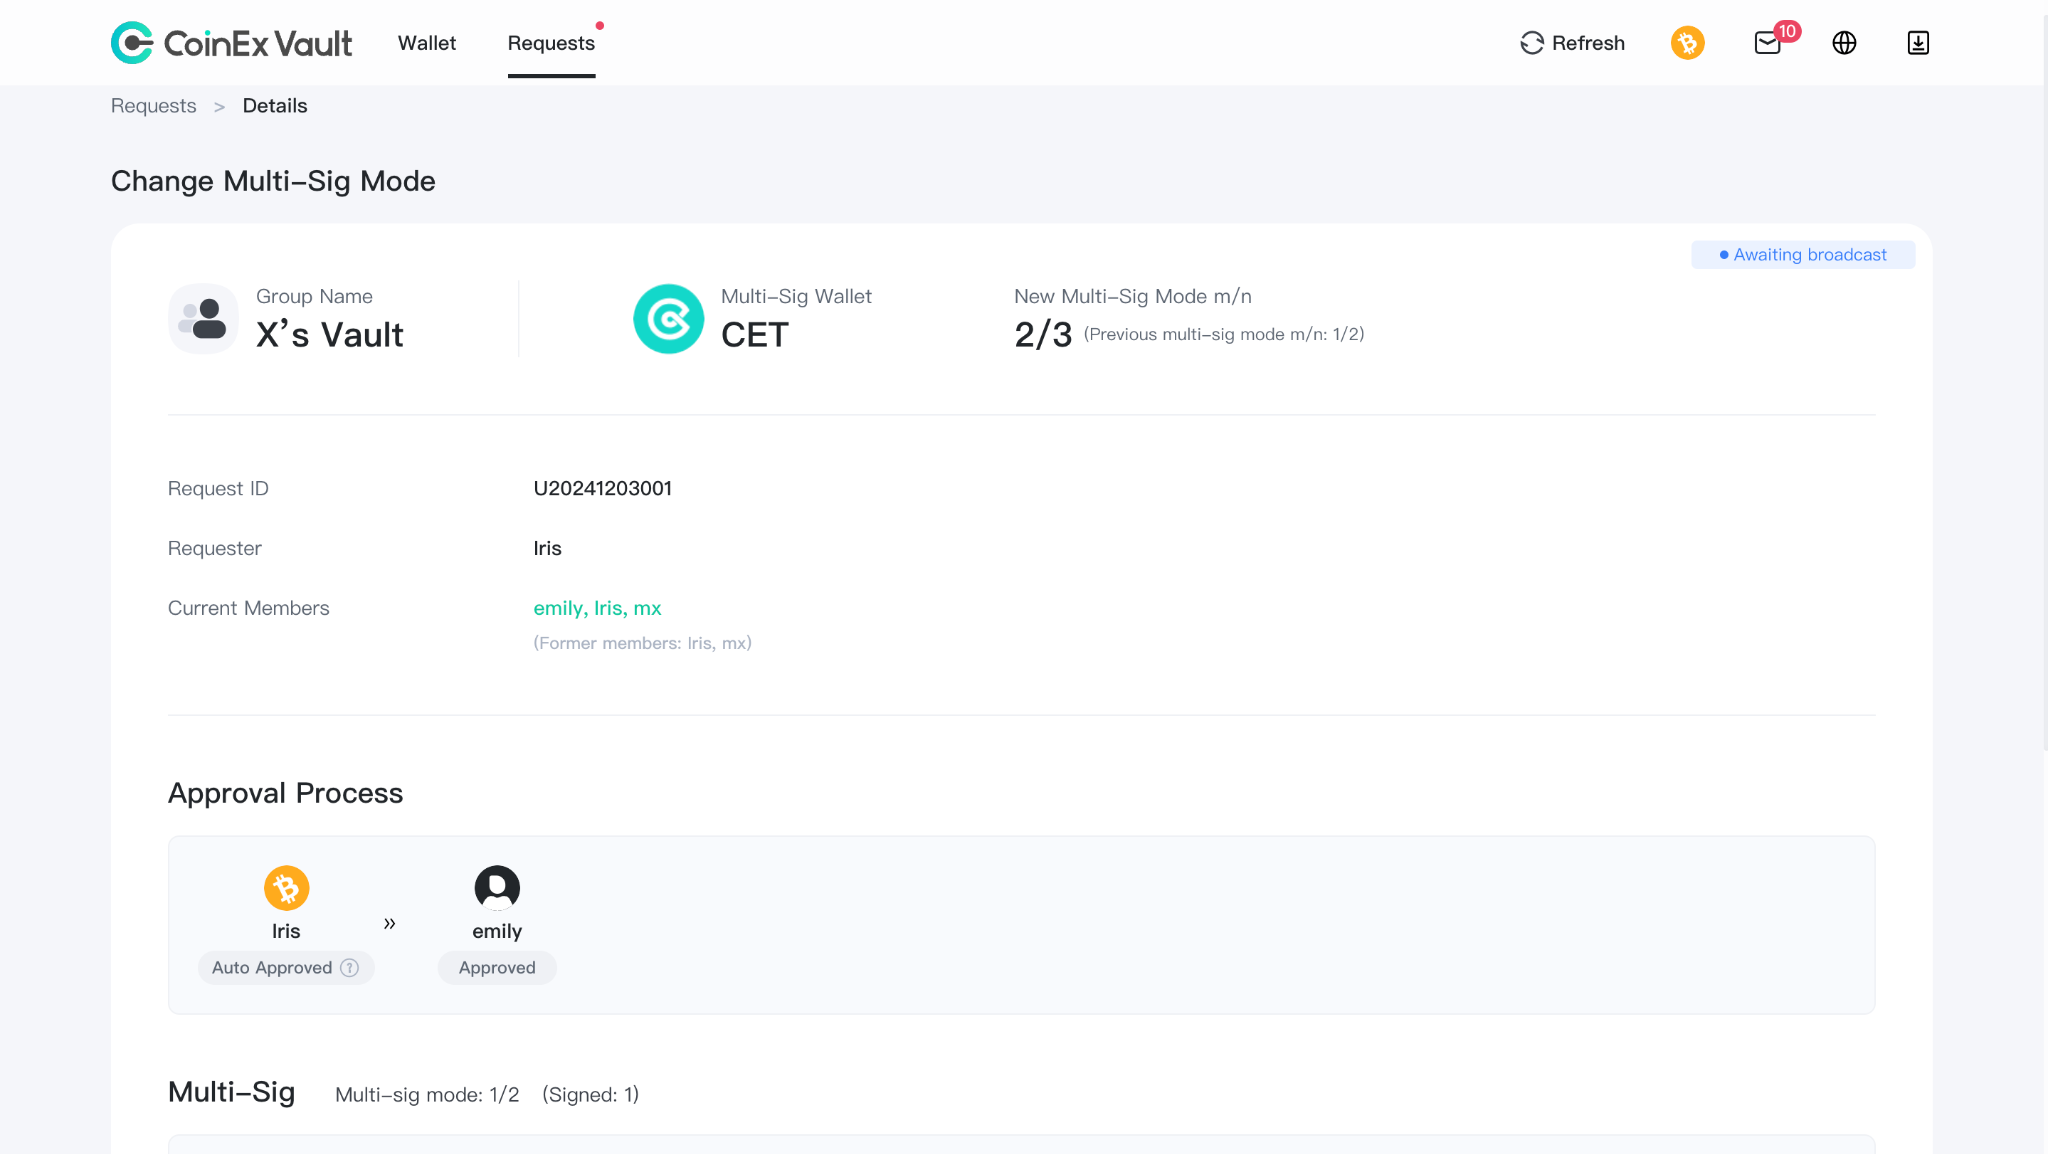Screen dimensions: 2048x1154
Task: Click the CET wallet coin icon
Action: (x=668, y=319)
